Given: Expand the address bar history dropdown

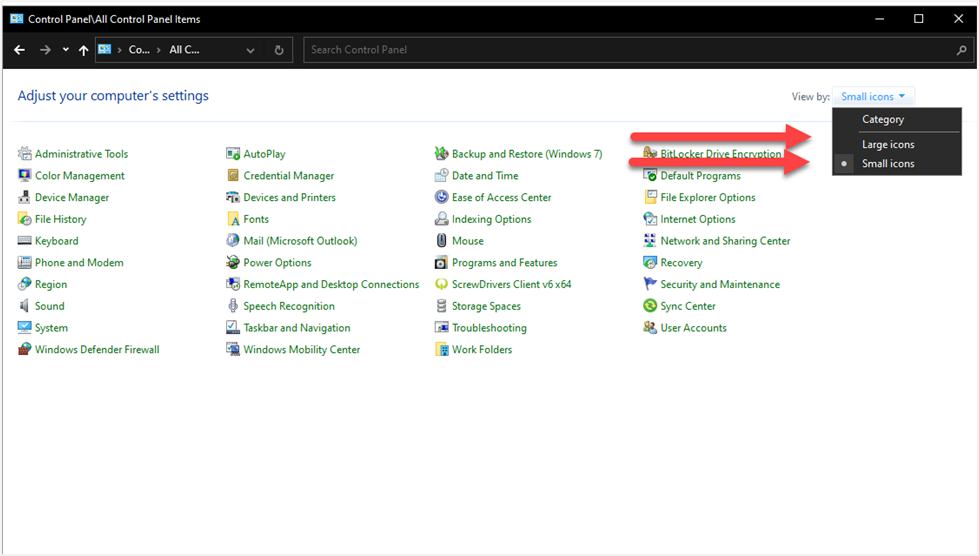Looking at the screenshot, I should [x=250, y=50].
